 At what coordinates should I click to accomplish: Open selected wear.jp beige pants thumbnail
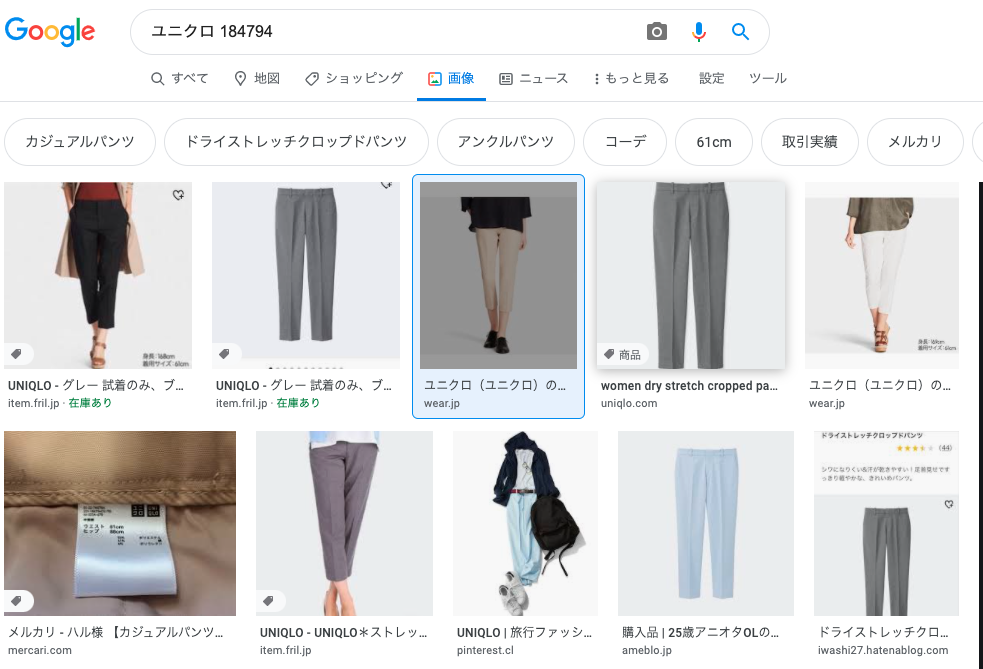click(x=498, y=275)
